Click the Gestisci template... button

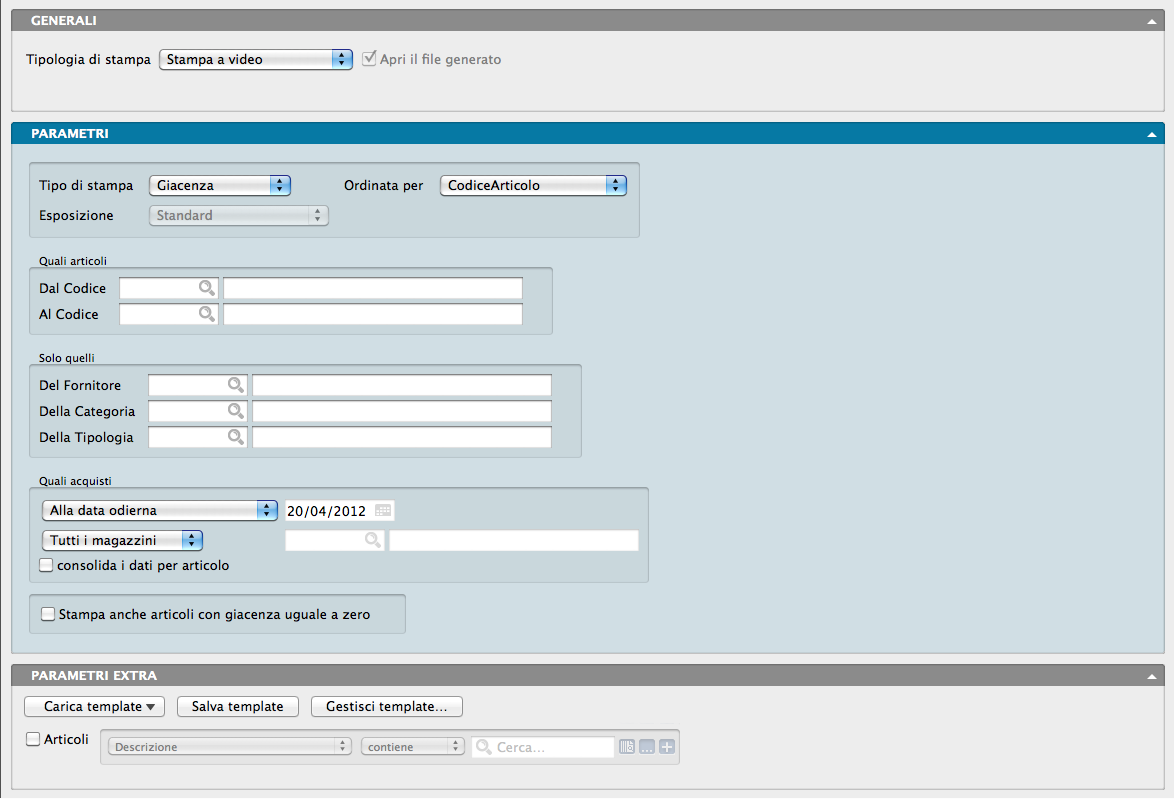pos(386,707)
